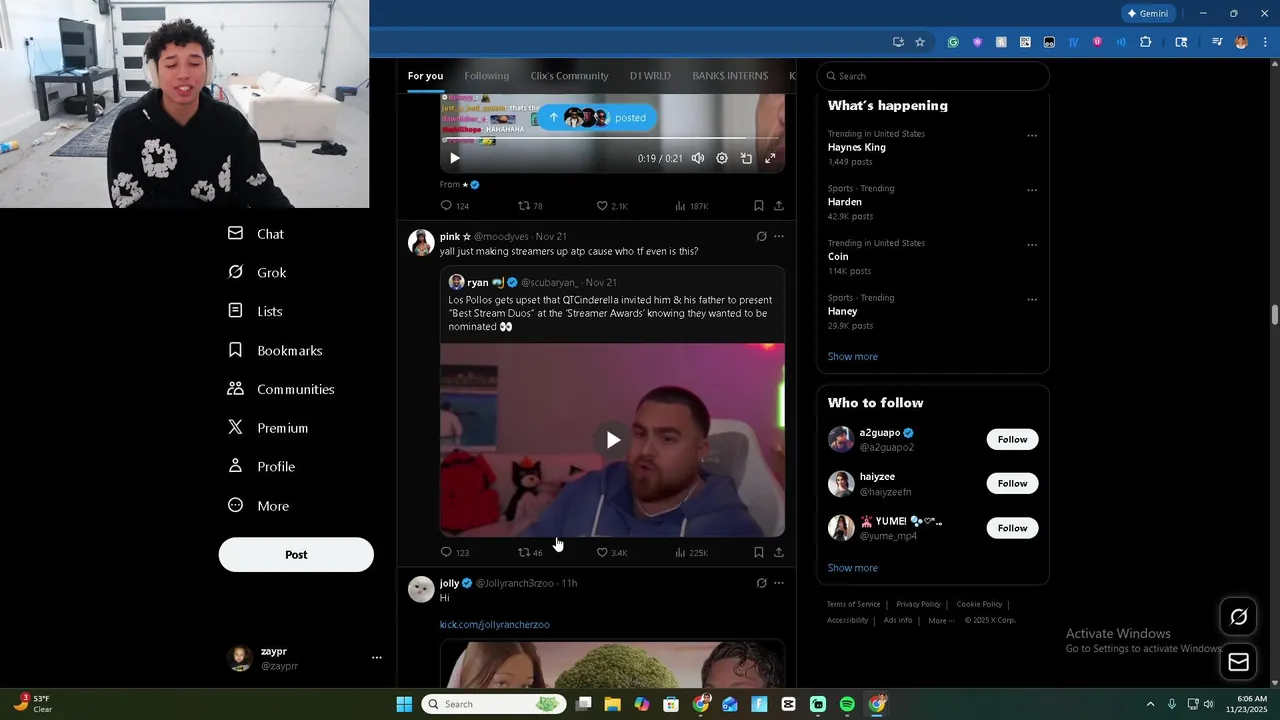Play the Los Pollos quoted video

[613, 440]
